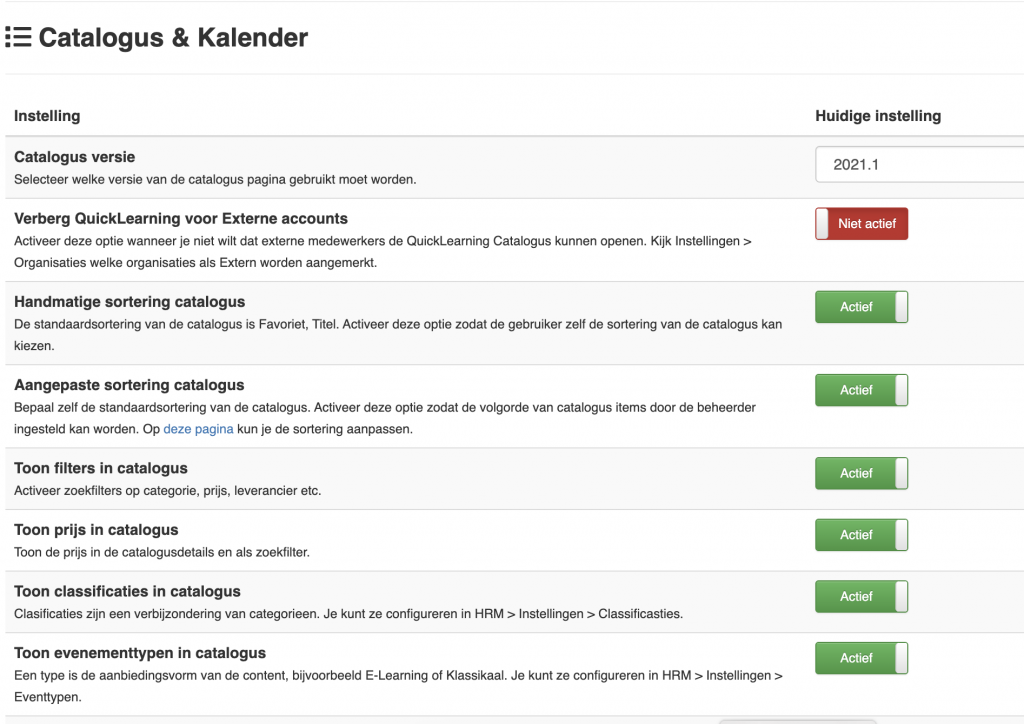Click the list icon beside Catalogus & Kalender
The image size is (1024, 724).
tap(18, 37)
